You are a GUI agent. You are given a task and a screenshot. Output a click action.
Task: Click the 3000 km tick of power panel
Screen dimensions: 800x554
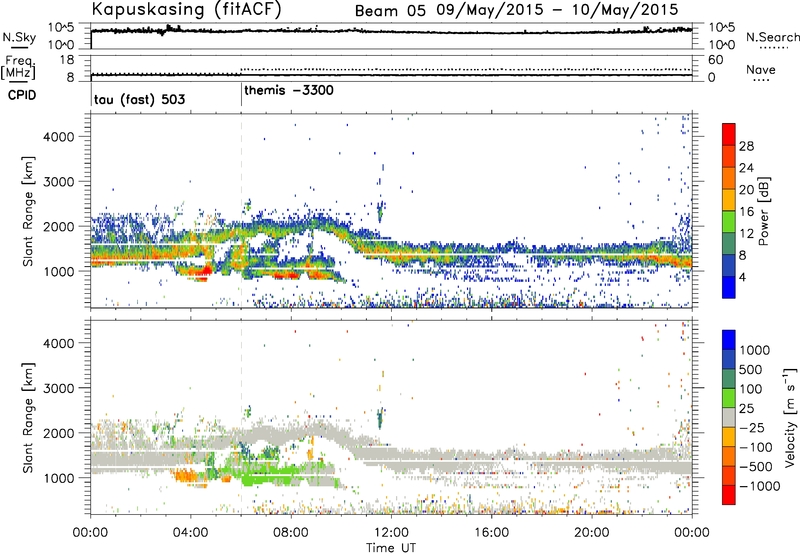pyautogui.click(x=59, y=182)
